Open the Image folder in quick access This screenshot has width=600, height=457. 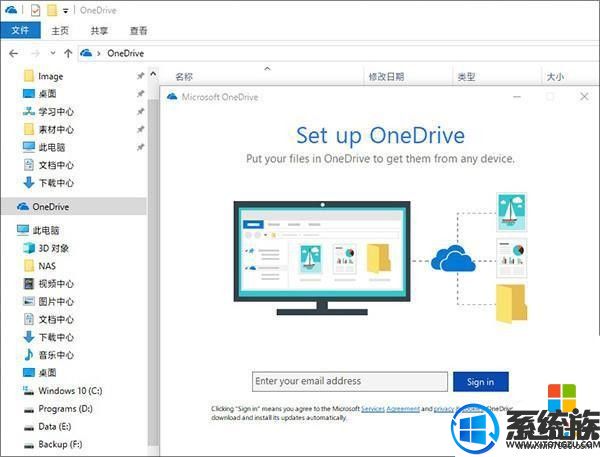[x=51, y=76]
